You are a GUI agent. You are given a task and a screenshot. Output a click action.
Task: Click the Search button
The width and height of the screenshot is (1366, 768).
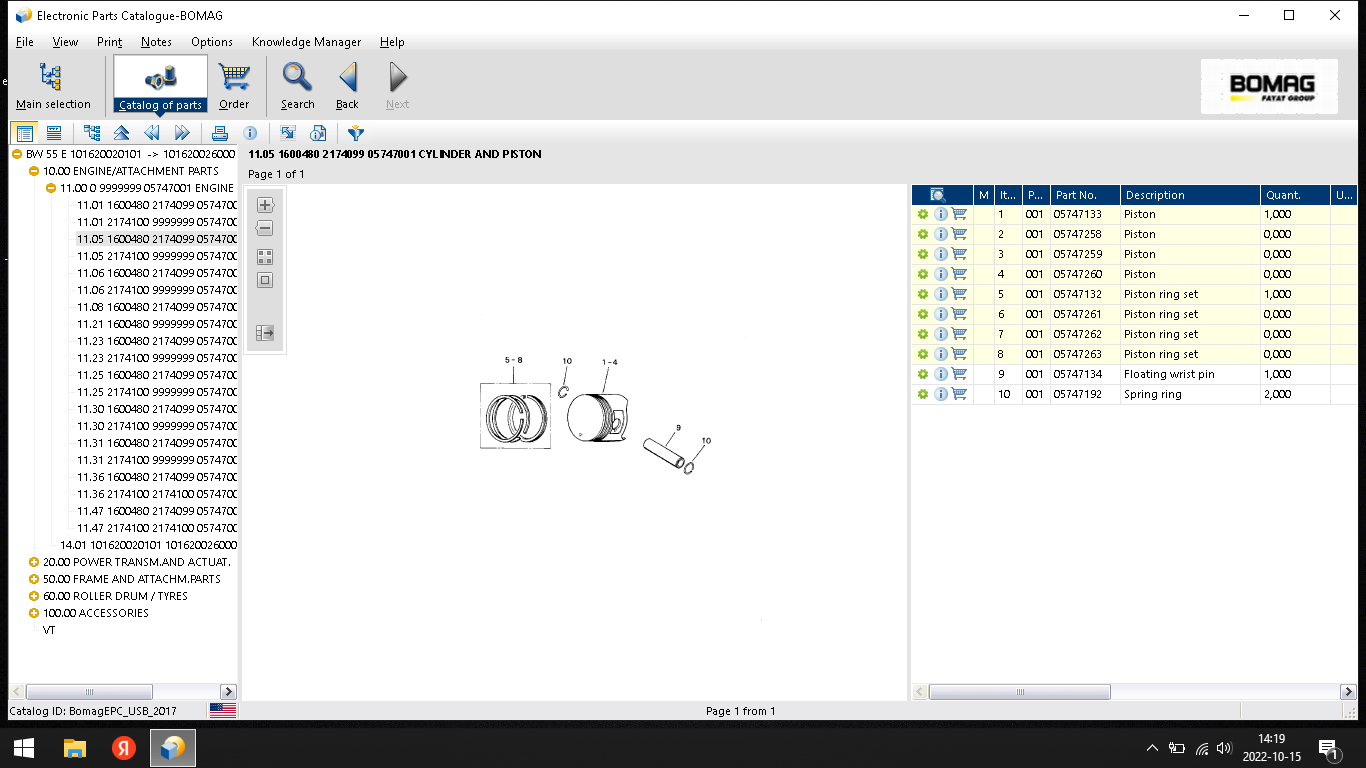tap(297, 86)
